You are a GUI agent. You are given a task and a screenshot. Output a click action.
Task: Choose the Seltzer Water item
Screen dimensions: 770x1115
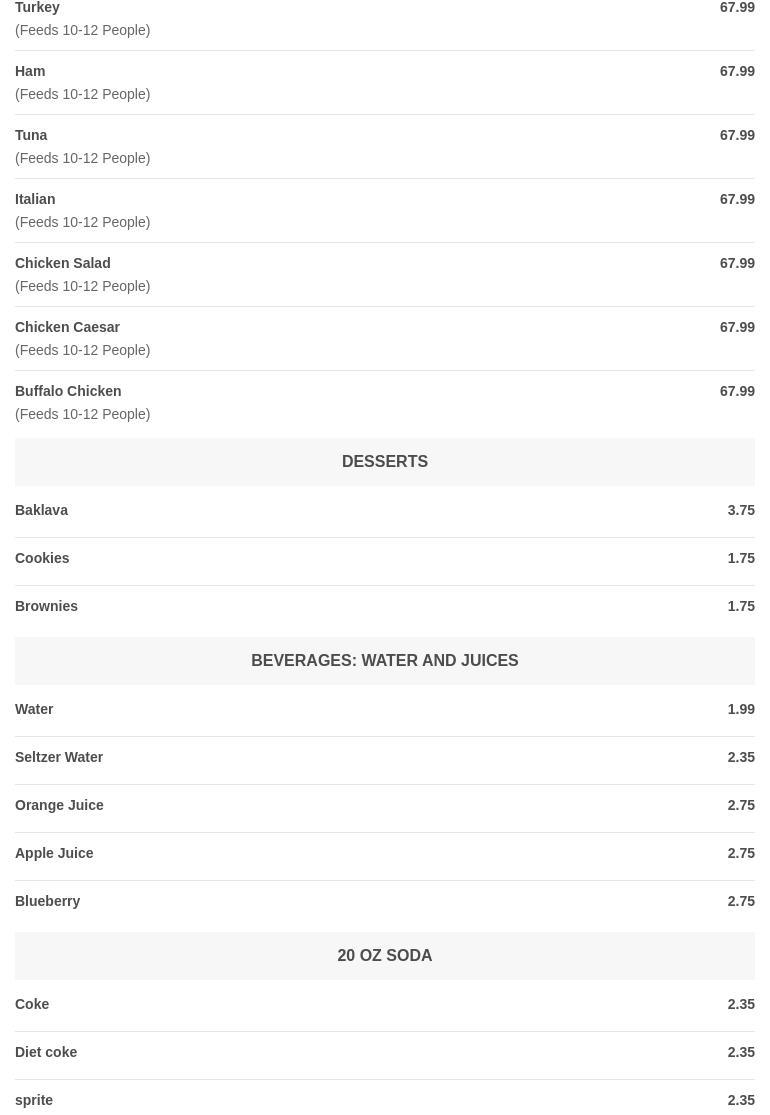click(59, 757)
